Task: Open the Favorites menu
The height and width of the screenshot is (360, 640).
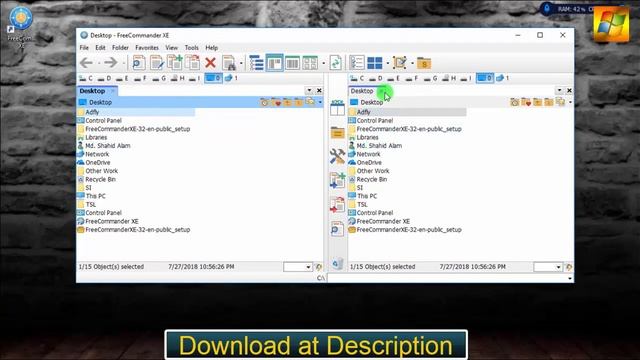Action: coord(147,48)
